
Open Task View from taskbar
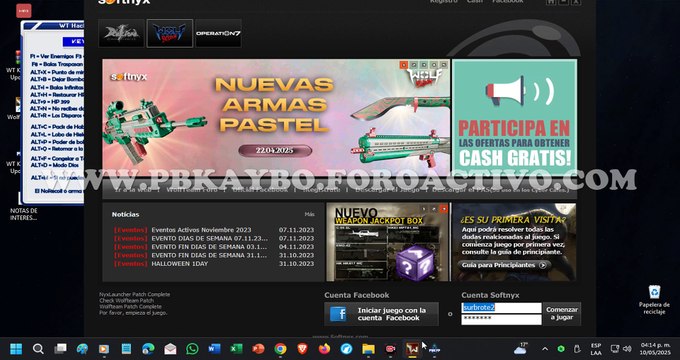point(60,349)
